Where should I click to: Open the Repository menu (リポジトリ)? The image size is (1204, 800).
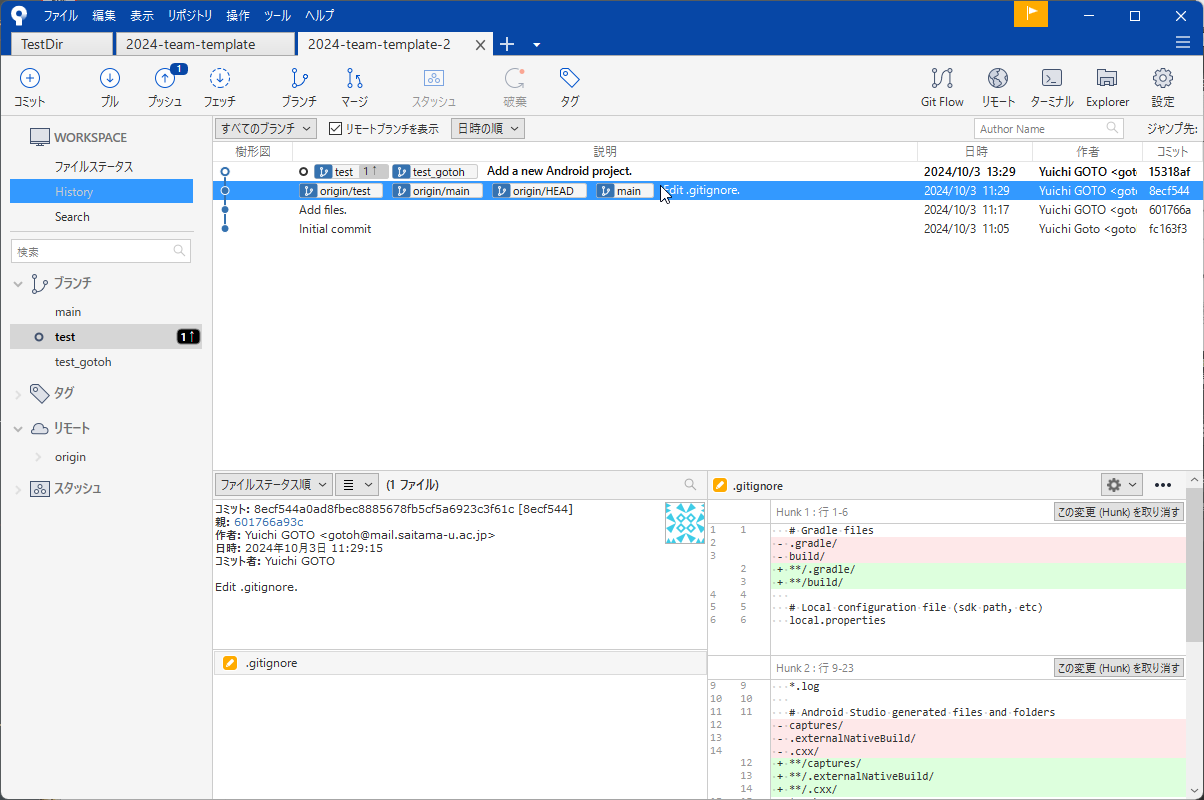(190, 15)
